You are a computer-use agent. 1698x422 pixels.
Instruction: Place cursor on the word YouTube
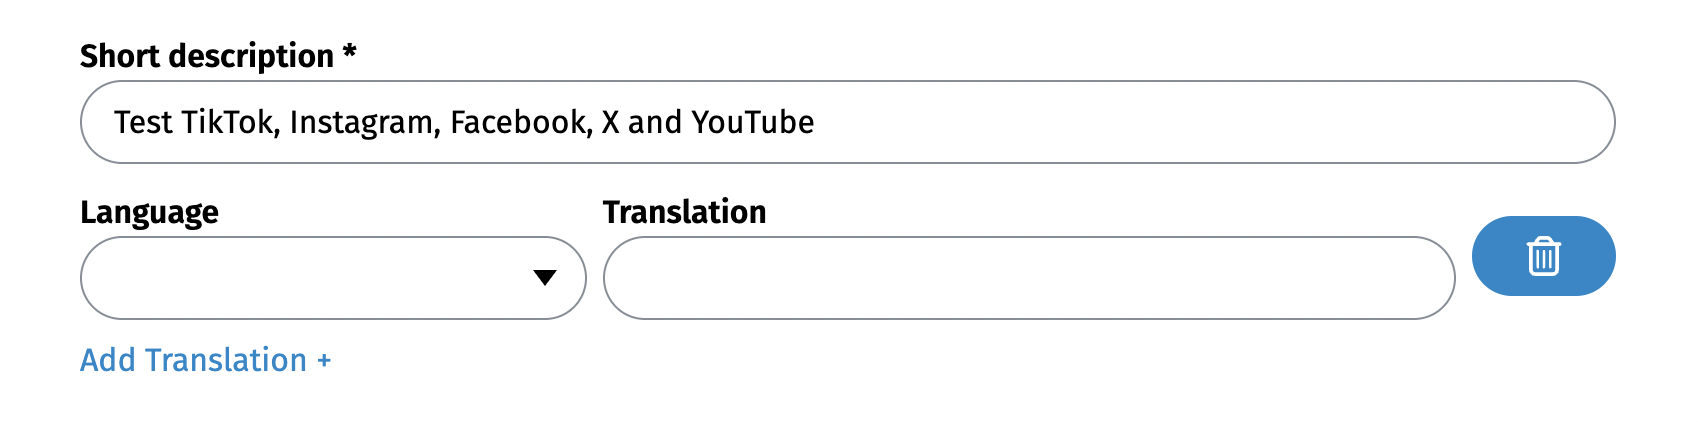tap(753, 122)
